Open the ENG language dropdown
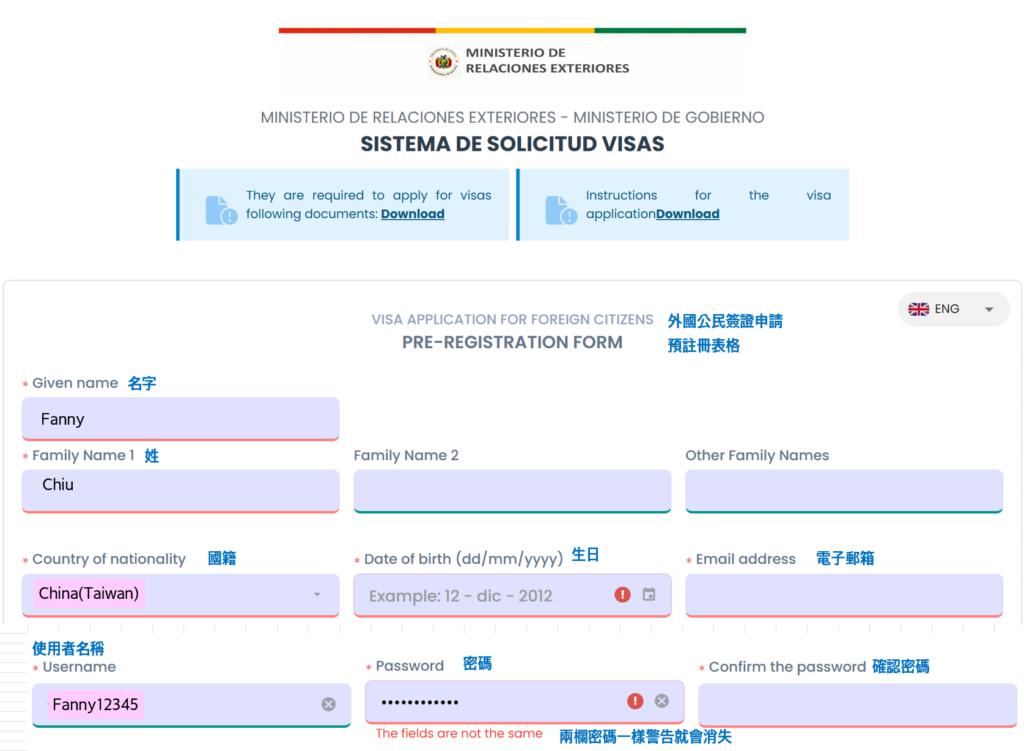This screenshot has width=1024, height=751. [x=988, y=309]
